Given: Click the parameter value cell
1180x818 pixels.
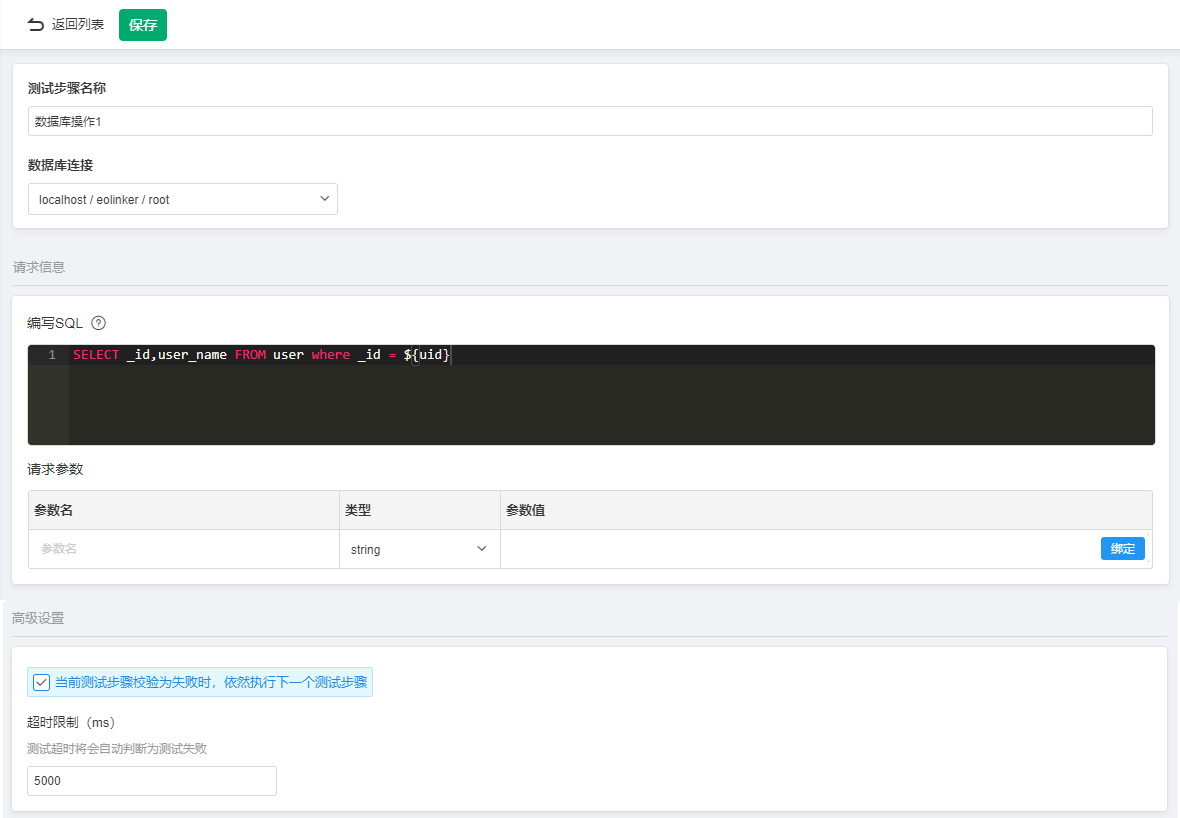Looking at the screenshot, I should point(800,549).
